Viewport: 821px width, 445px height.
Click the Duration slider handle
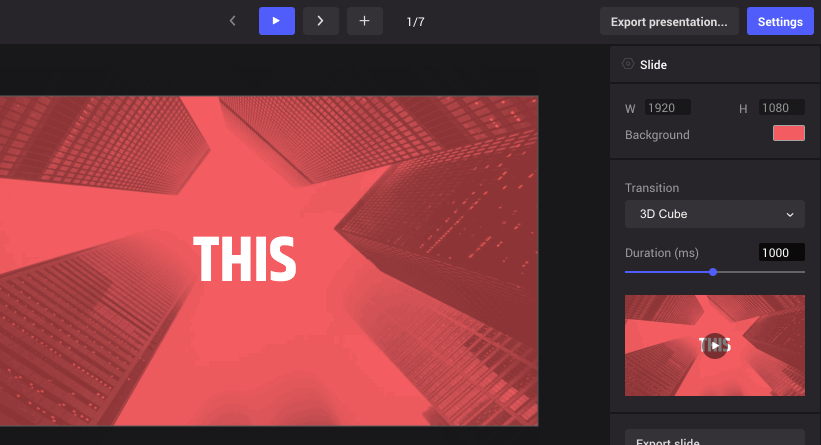tap(713, 271)
